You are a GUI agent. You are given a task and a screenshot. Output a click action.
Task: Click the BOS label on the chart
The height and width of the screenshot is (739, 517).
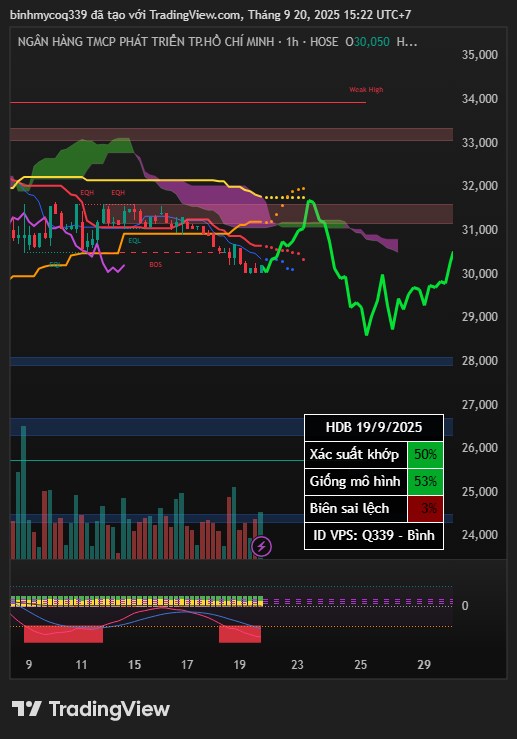(x=156, y=264)
